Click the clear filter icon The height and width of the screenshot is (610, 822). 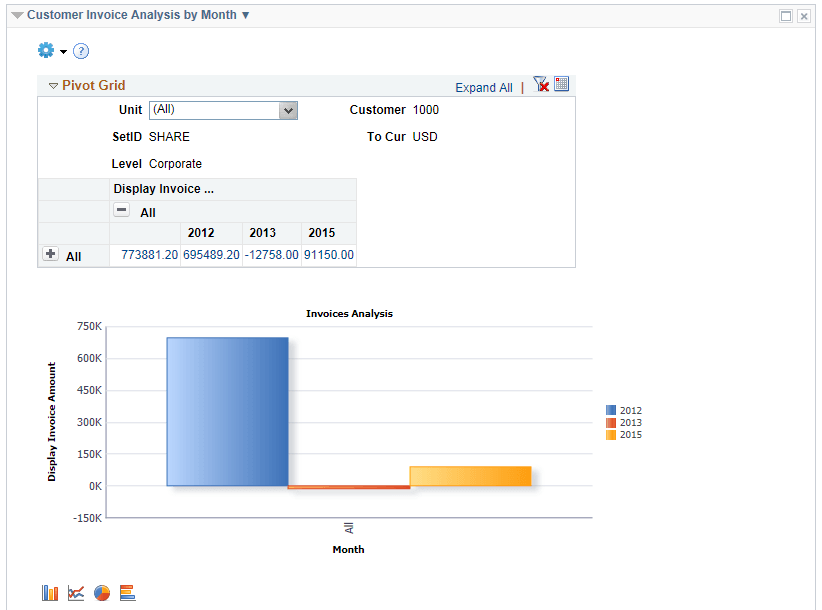coord(541,84)
